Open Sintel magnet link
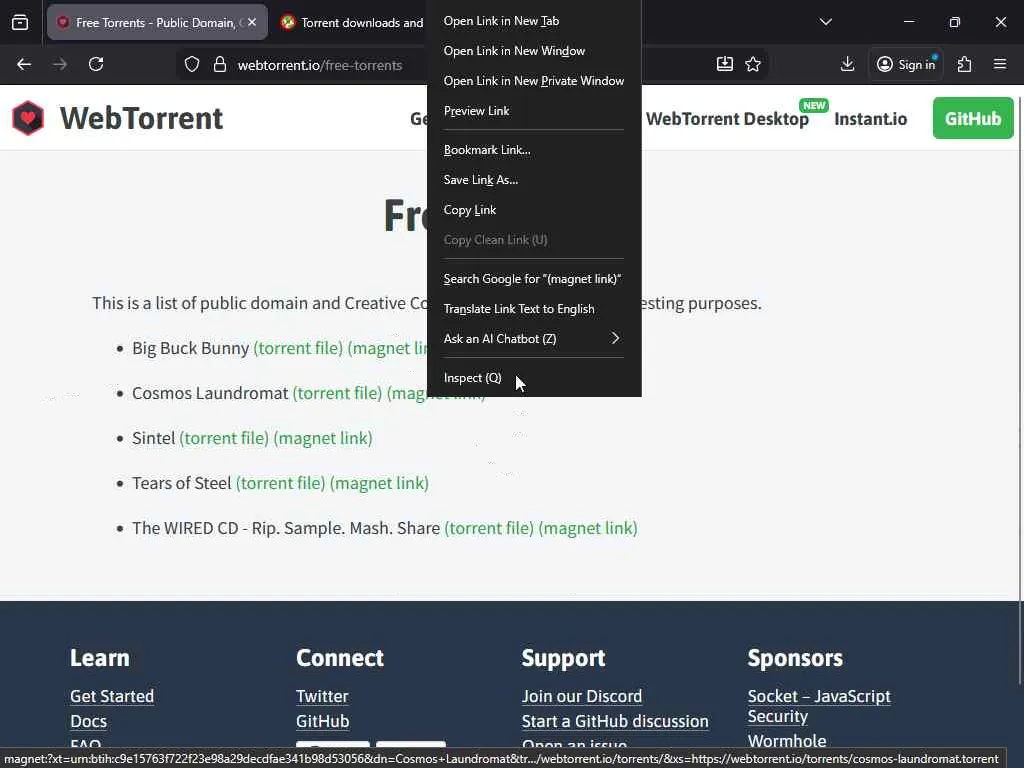Viewport: 1024px width, 768px height. (x=323, y=438)
